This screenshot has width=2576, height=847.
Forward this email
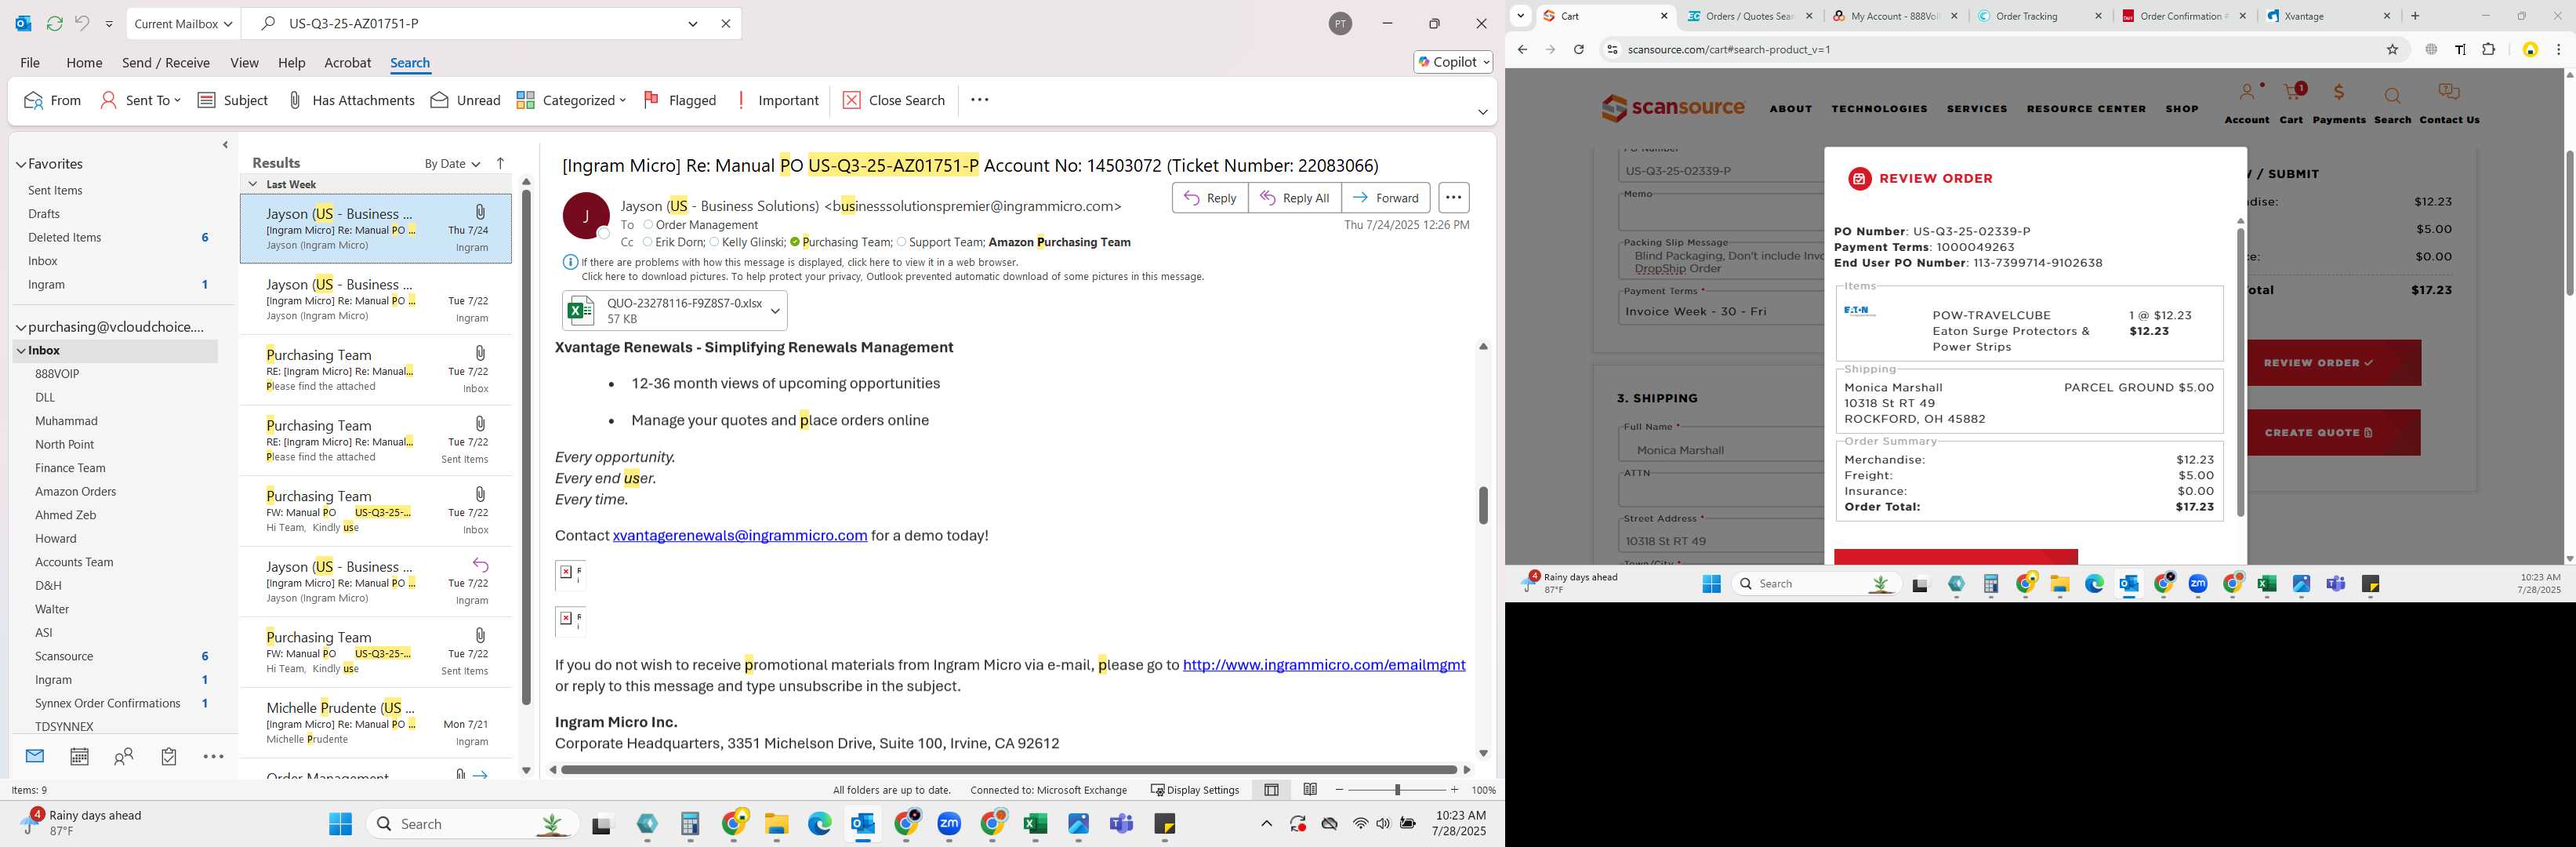click(x=1385, y=198)
